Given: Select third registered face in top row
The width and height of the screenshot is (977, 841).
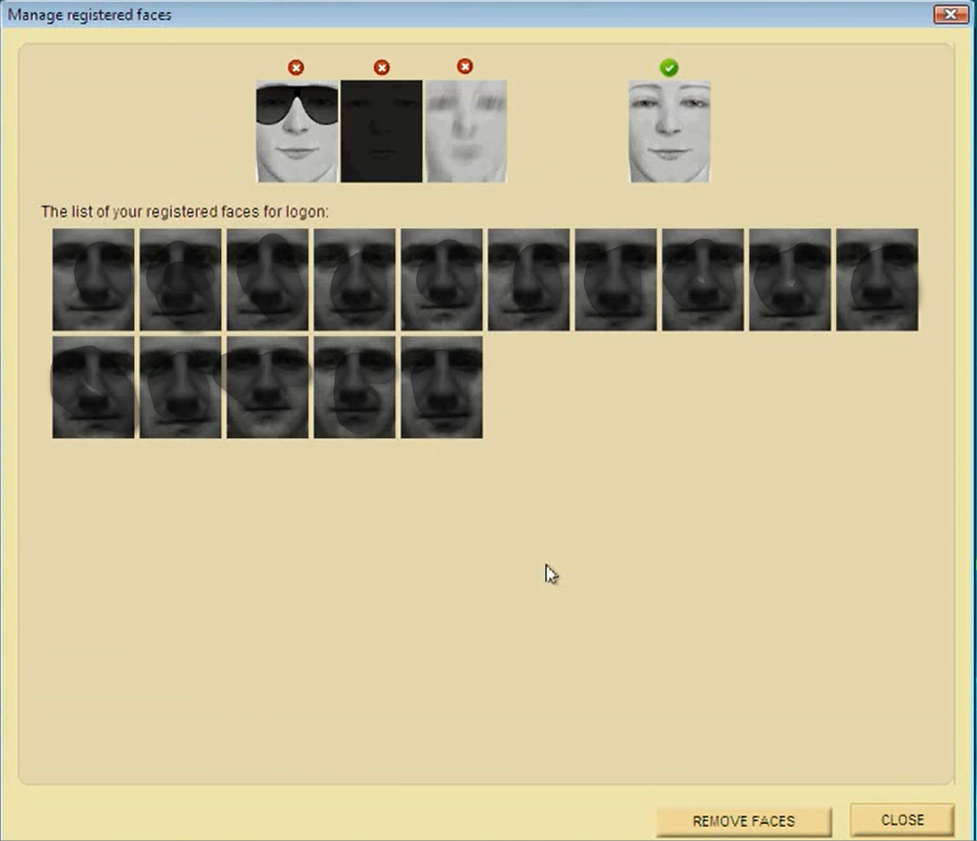Looking at the screenshot, I should (267, 280).
